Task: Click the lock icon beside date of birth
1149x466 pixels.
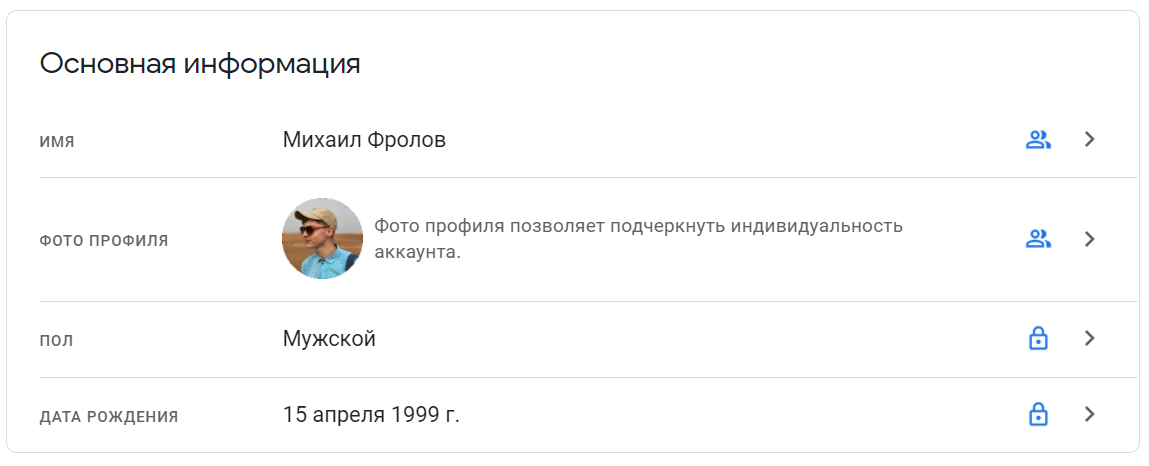Action: pos(1038,414)
